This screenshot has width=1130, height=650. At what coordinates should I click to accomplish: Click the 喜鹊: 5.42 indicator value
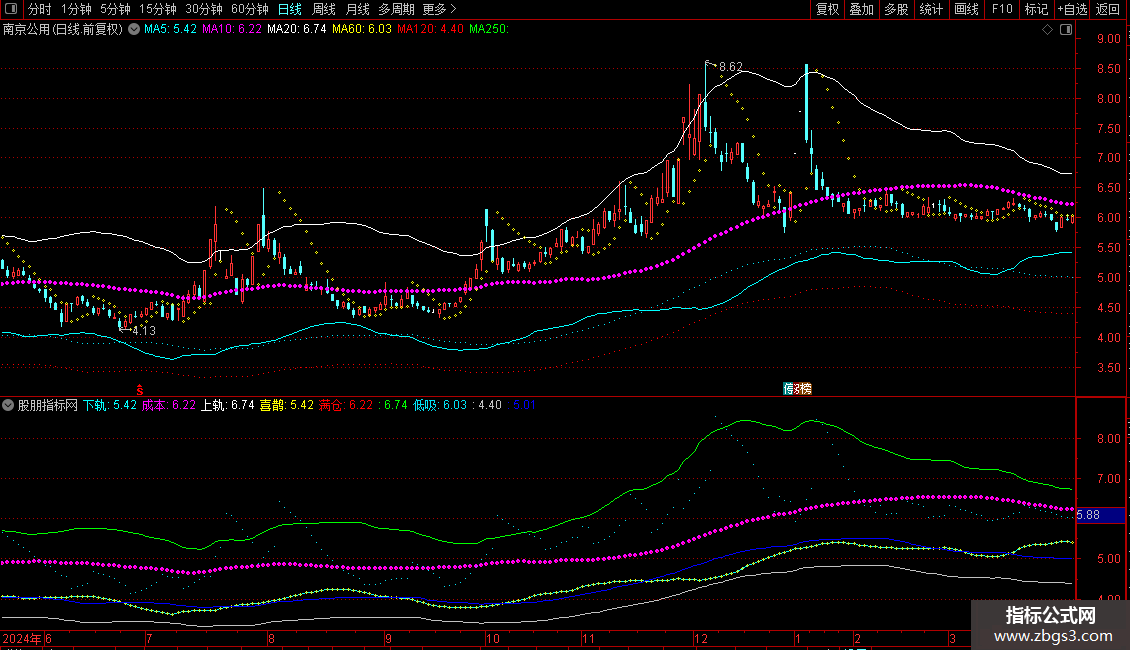tap(287, 405)
